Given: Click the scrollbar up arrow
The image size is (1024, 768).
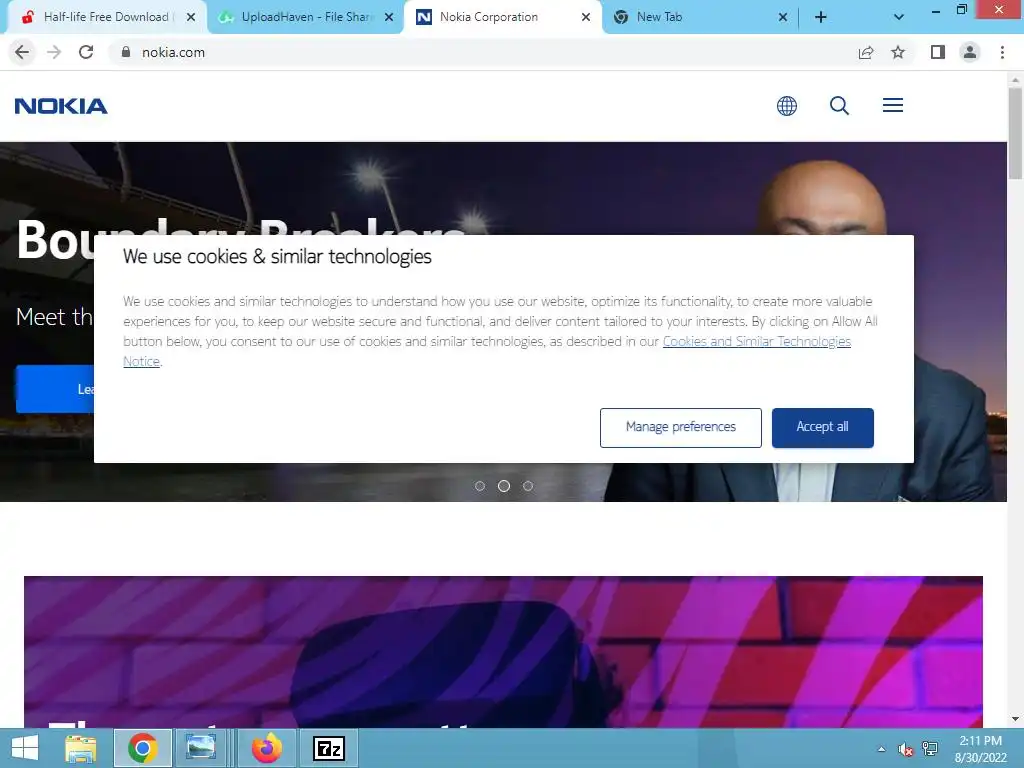Looking at the screenshot, I should pyautogui.click(x=1015, y=80).
